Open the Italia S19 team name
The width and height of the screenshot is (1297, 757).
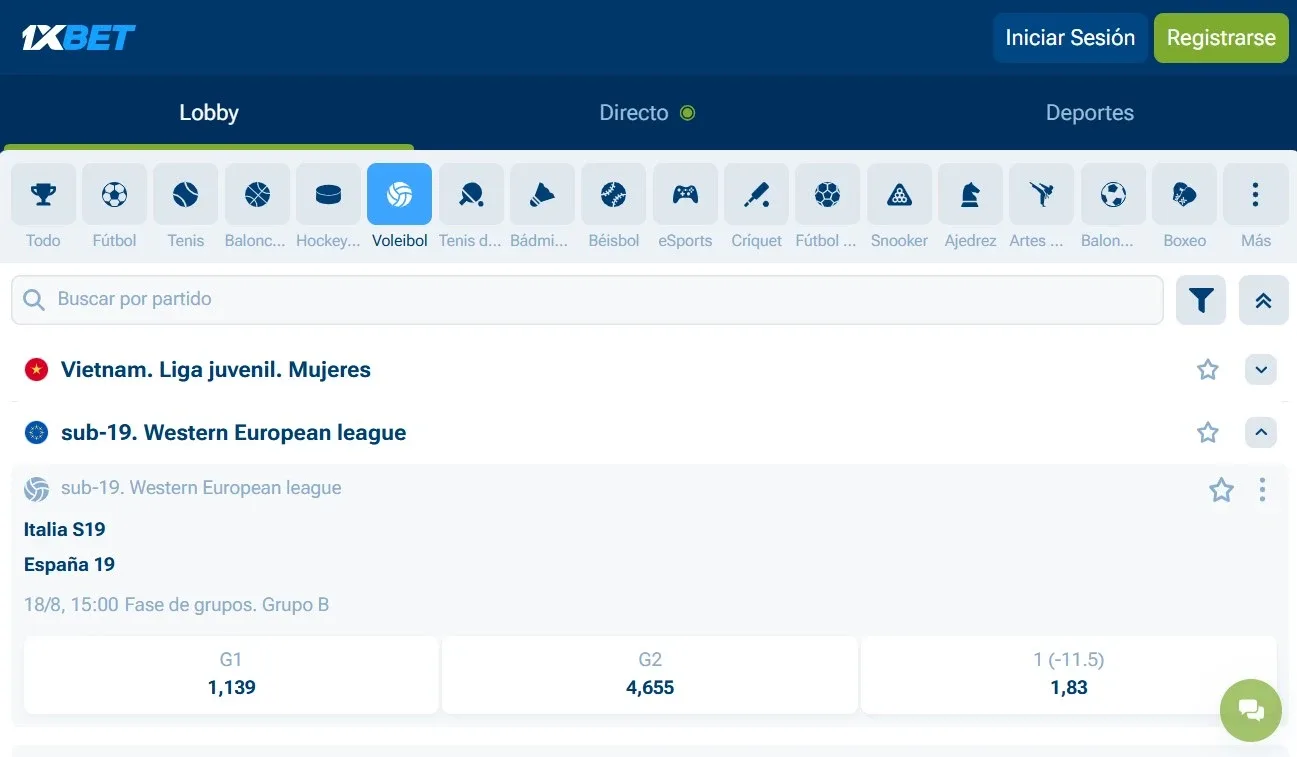[64, 530]
